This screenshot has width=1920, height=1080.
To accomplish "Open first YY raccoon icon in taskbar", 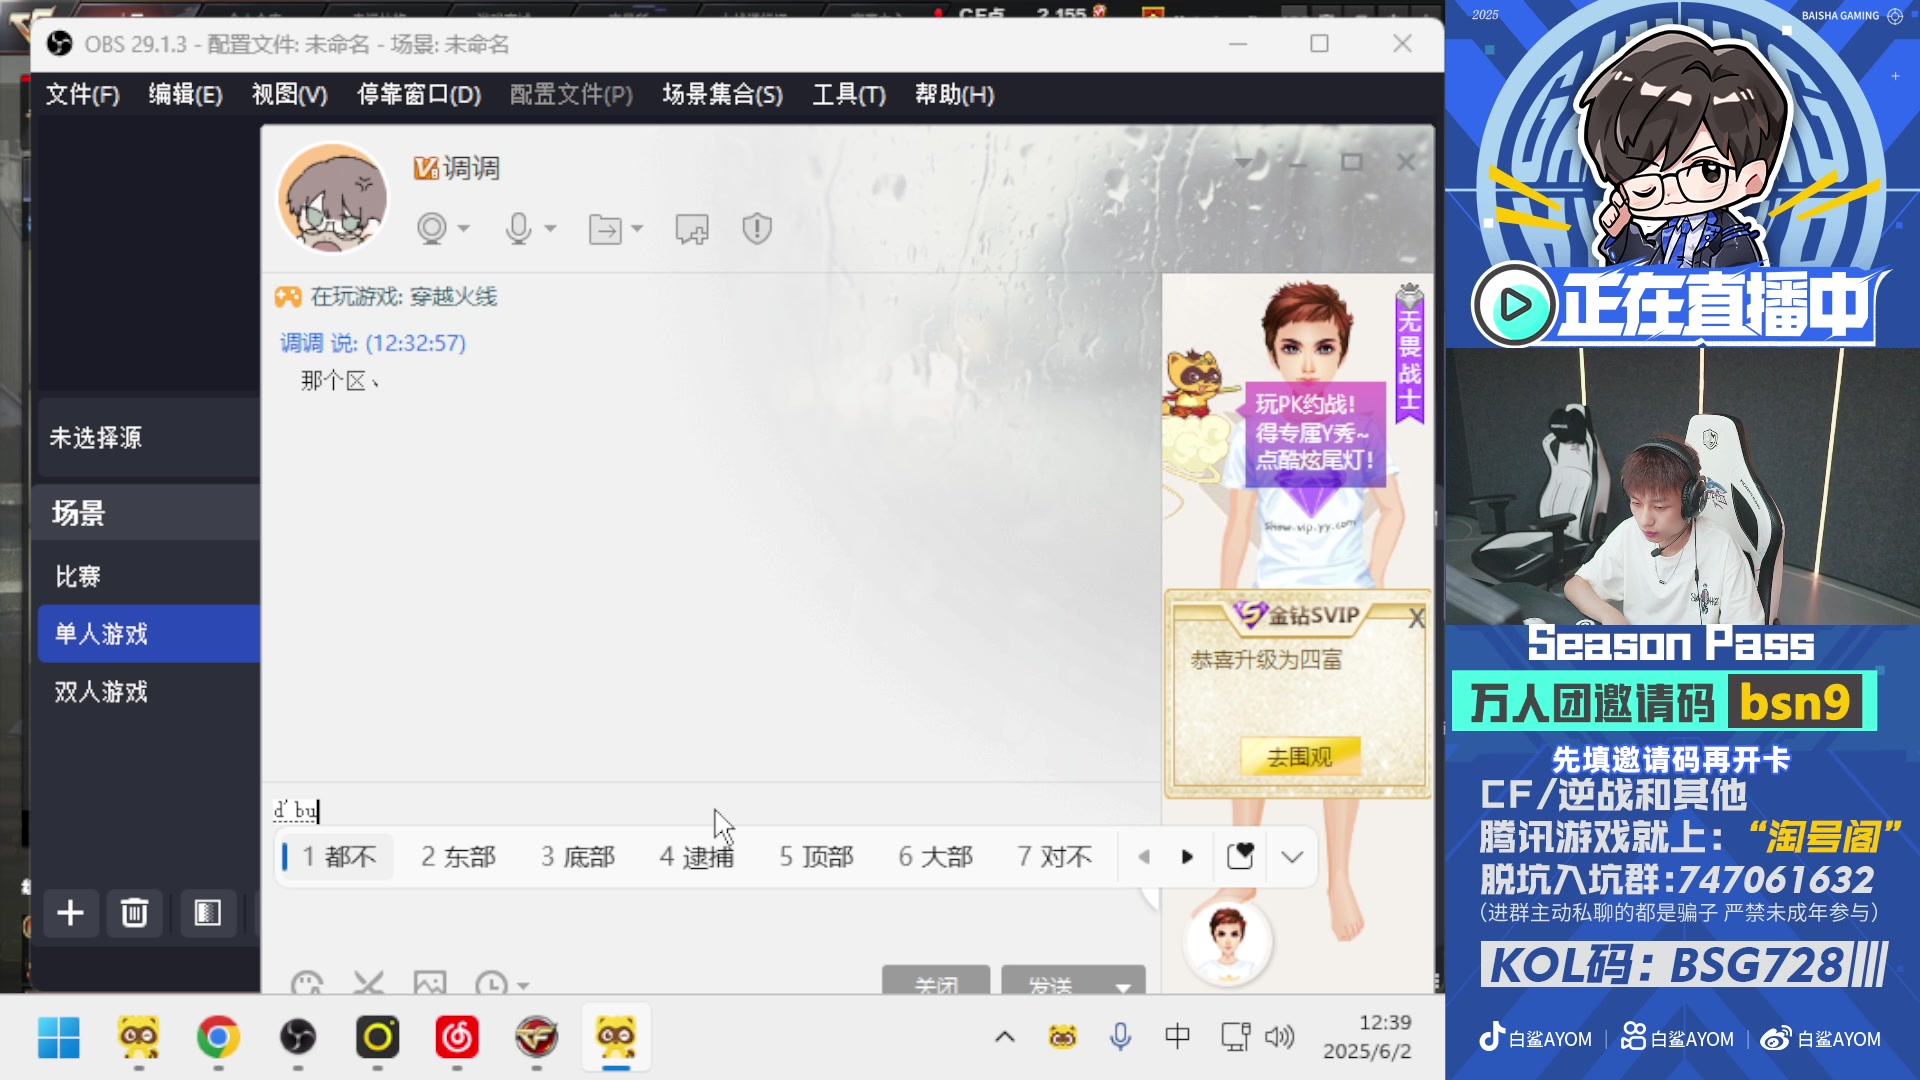I will [138, 1038].
